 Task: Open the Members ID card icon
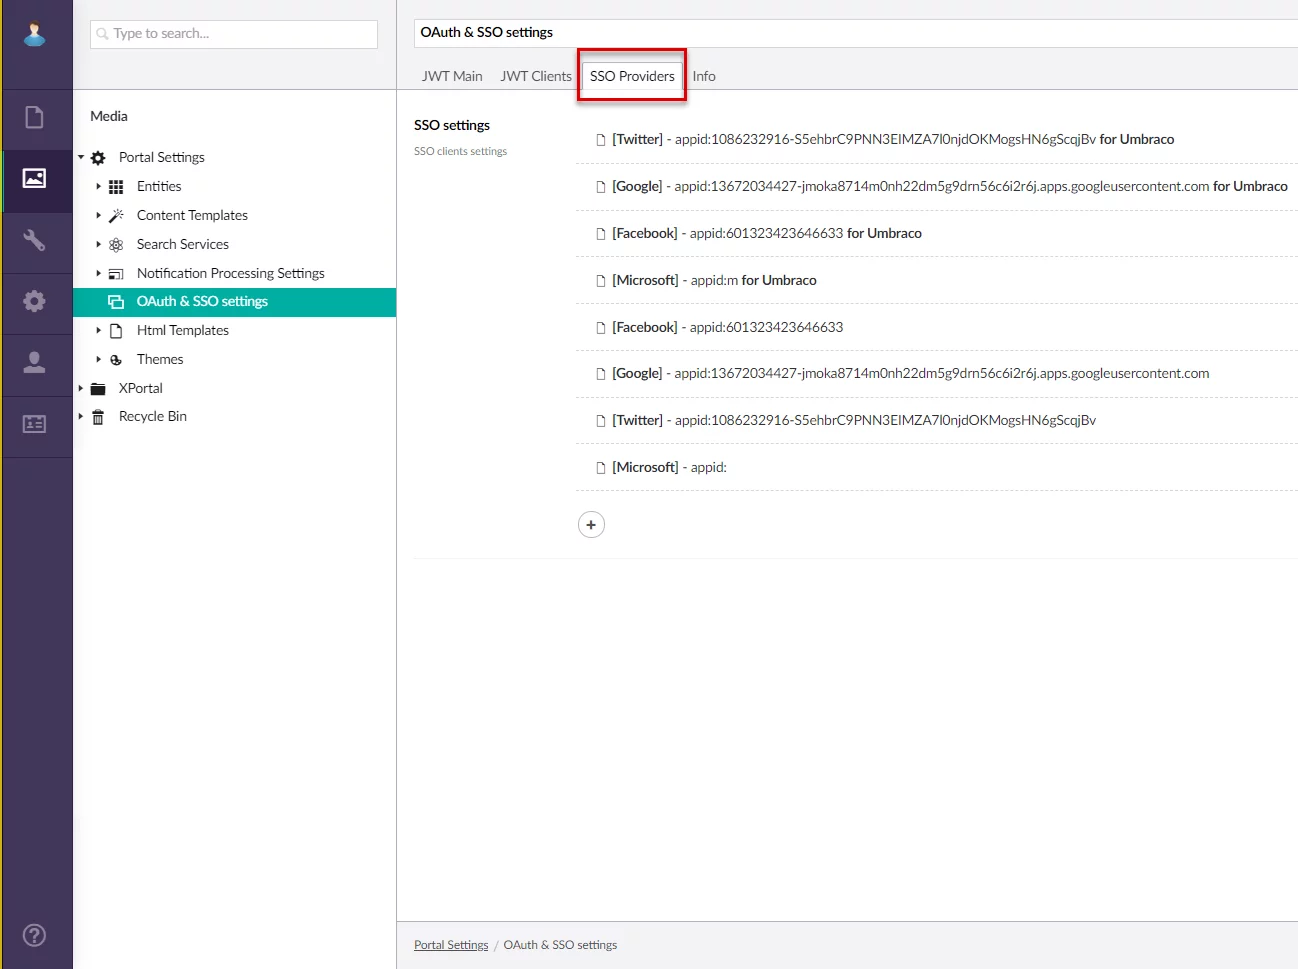pos(34,424)
